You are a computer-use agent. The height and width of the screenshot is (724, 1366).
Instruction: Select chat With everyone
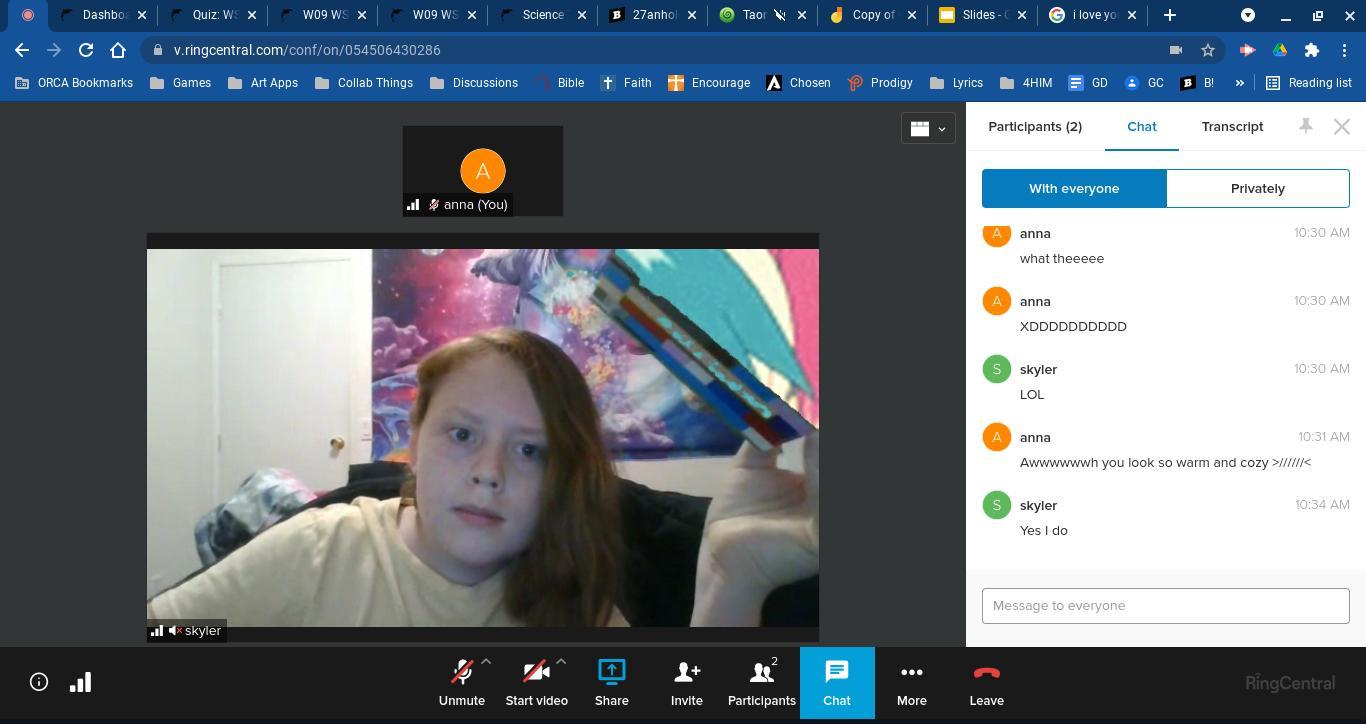pyautogui.click(x=1074, y=188)
